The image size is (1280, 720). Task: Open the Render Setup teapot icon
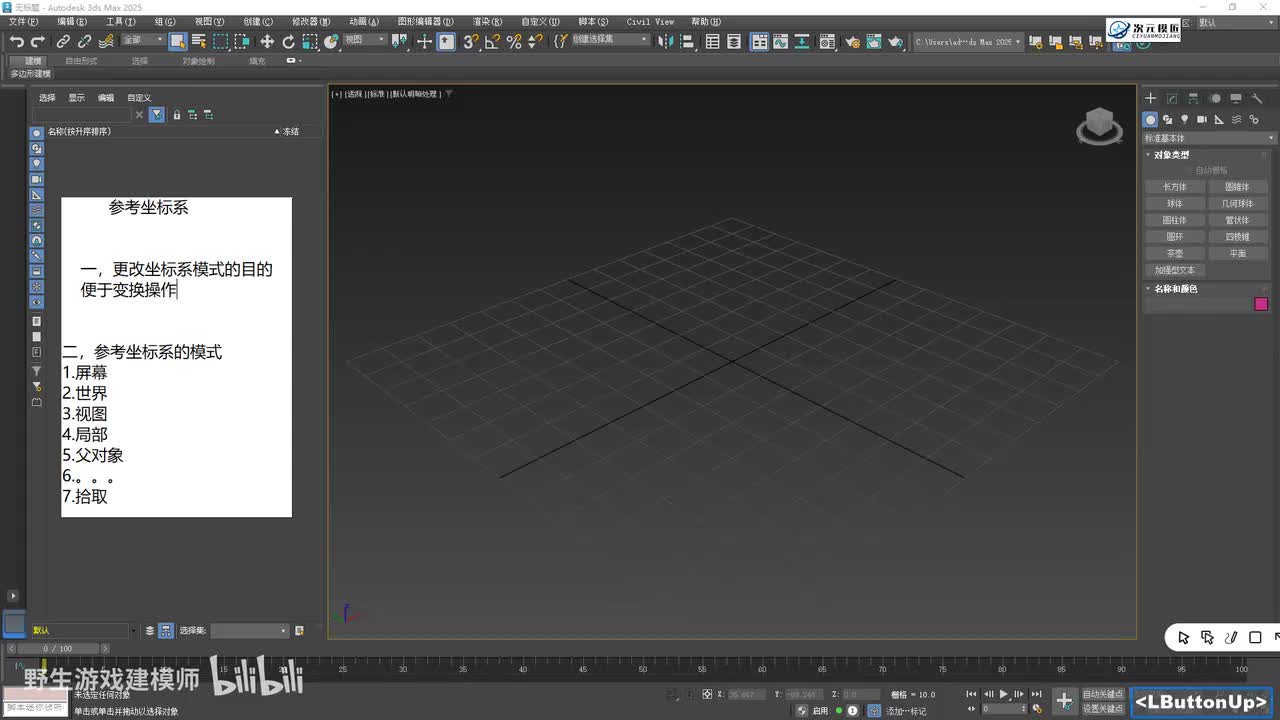852,41
